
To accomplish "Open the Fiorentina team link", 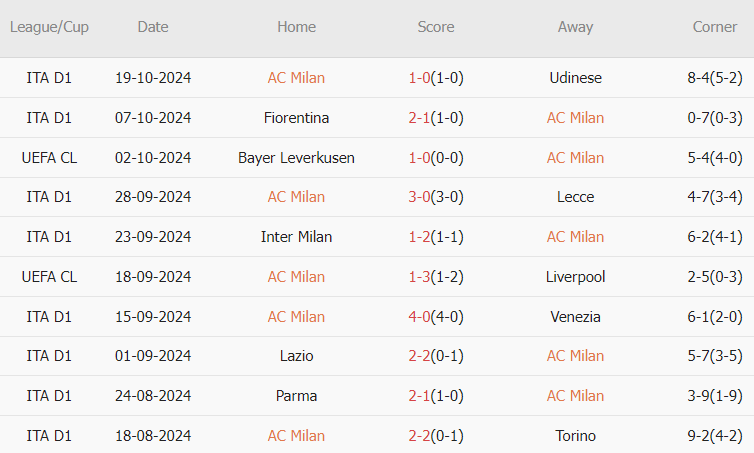I will tap(296, 118).
